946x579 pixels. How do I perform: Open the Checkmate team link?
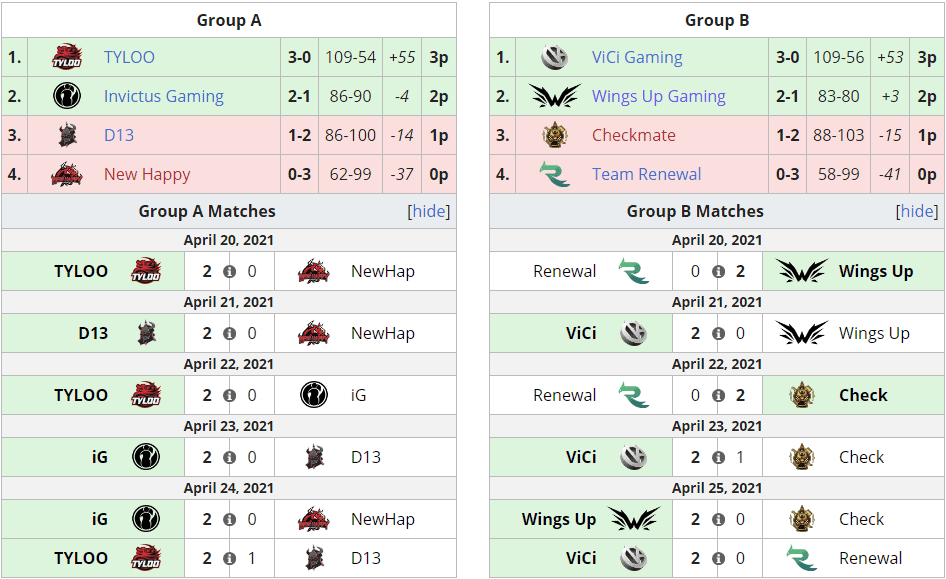(x=633, y=135)
